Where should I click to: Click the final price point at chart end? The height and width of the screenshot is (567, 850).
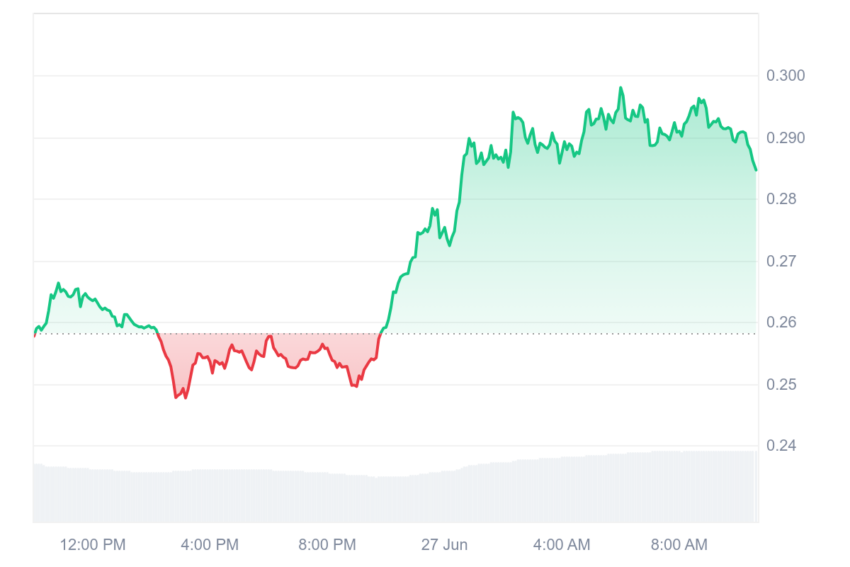click(x=756, y=170)
